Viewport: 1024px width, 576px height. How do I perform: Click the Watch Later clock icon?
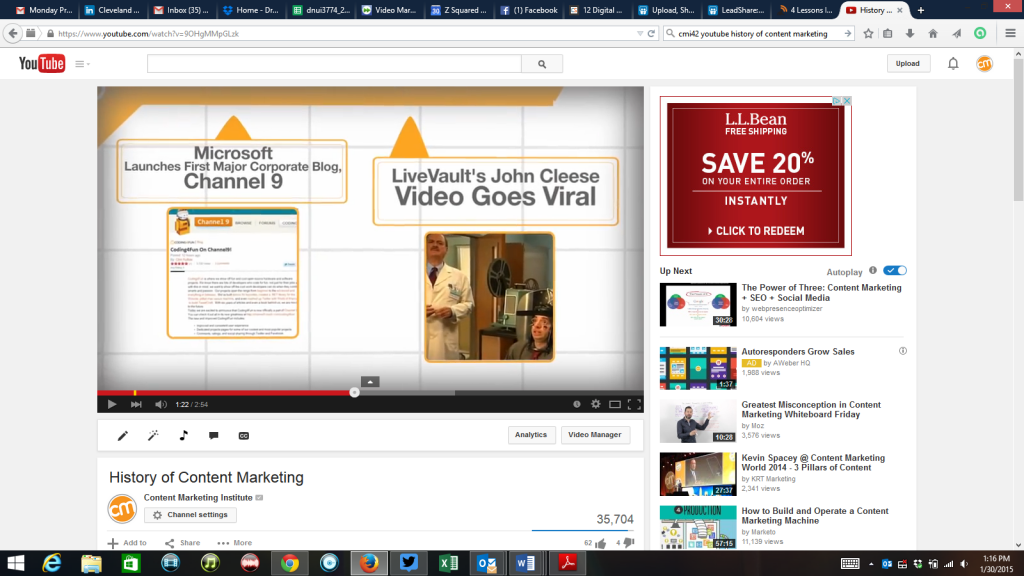click(577, 404)
